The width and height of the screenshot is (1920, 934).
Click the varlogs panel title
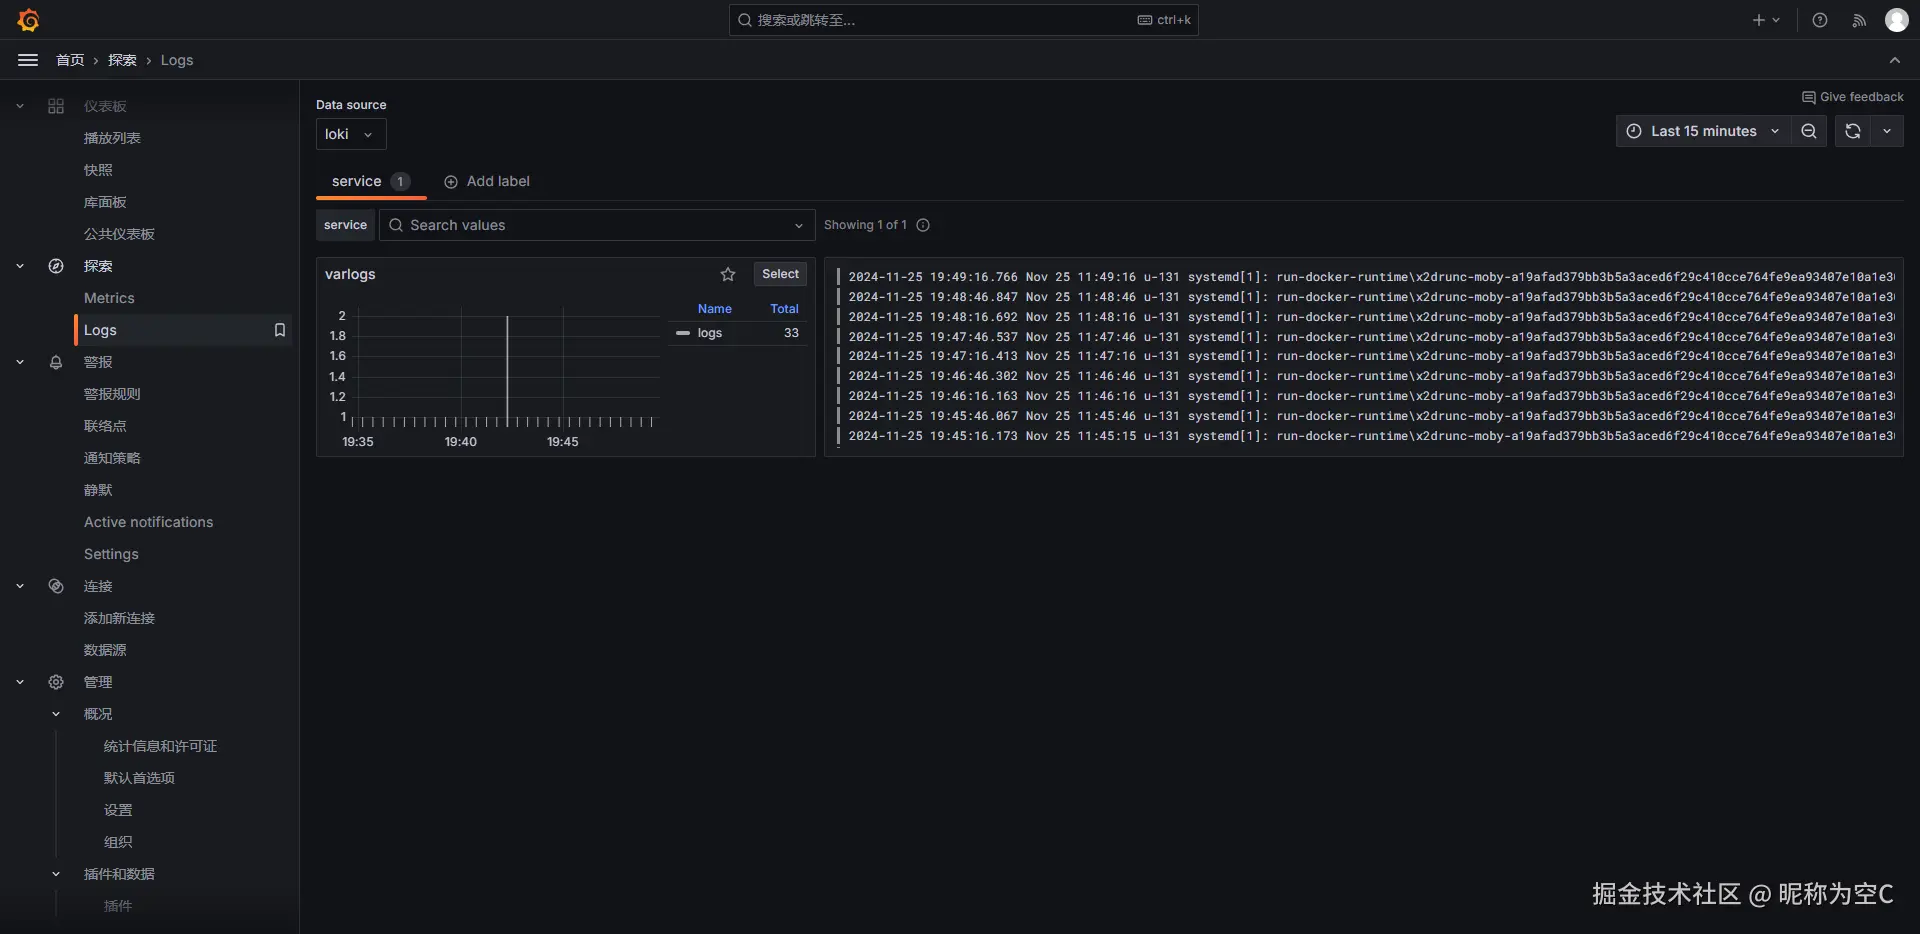pos(350,274)
